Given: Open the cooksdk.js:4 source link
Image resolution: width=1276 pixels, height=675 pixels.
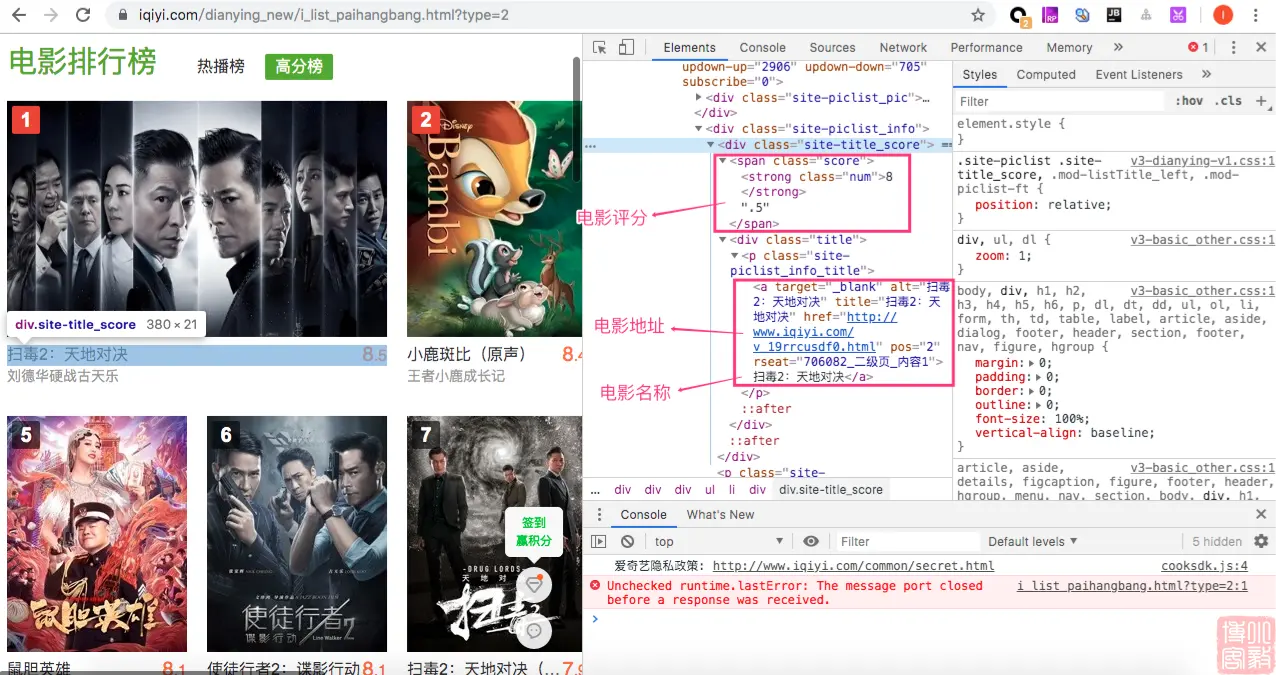Looking at the screenshot, I should (x=1204, y=566).
